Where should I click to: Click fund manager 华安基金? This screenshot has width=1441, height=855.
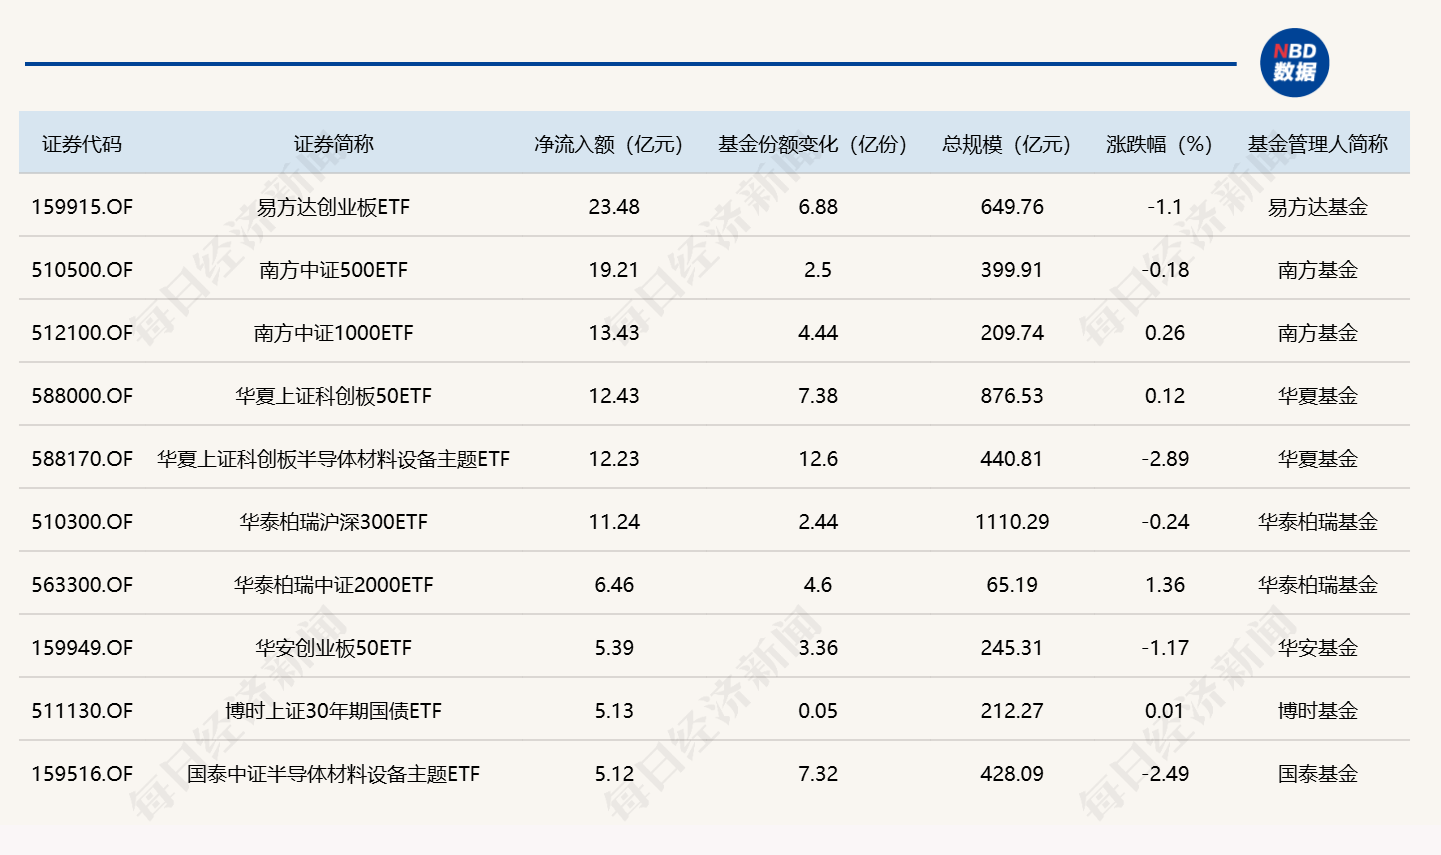1318,648
